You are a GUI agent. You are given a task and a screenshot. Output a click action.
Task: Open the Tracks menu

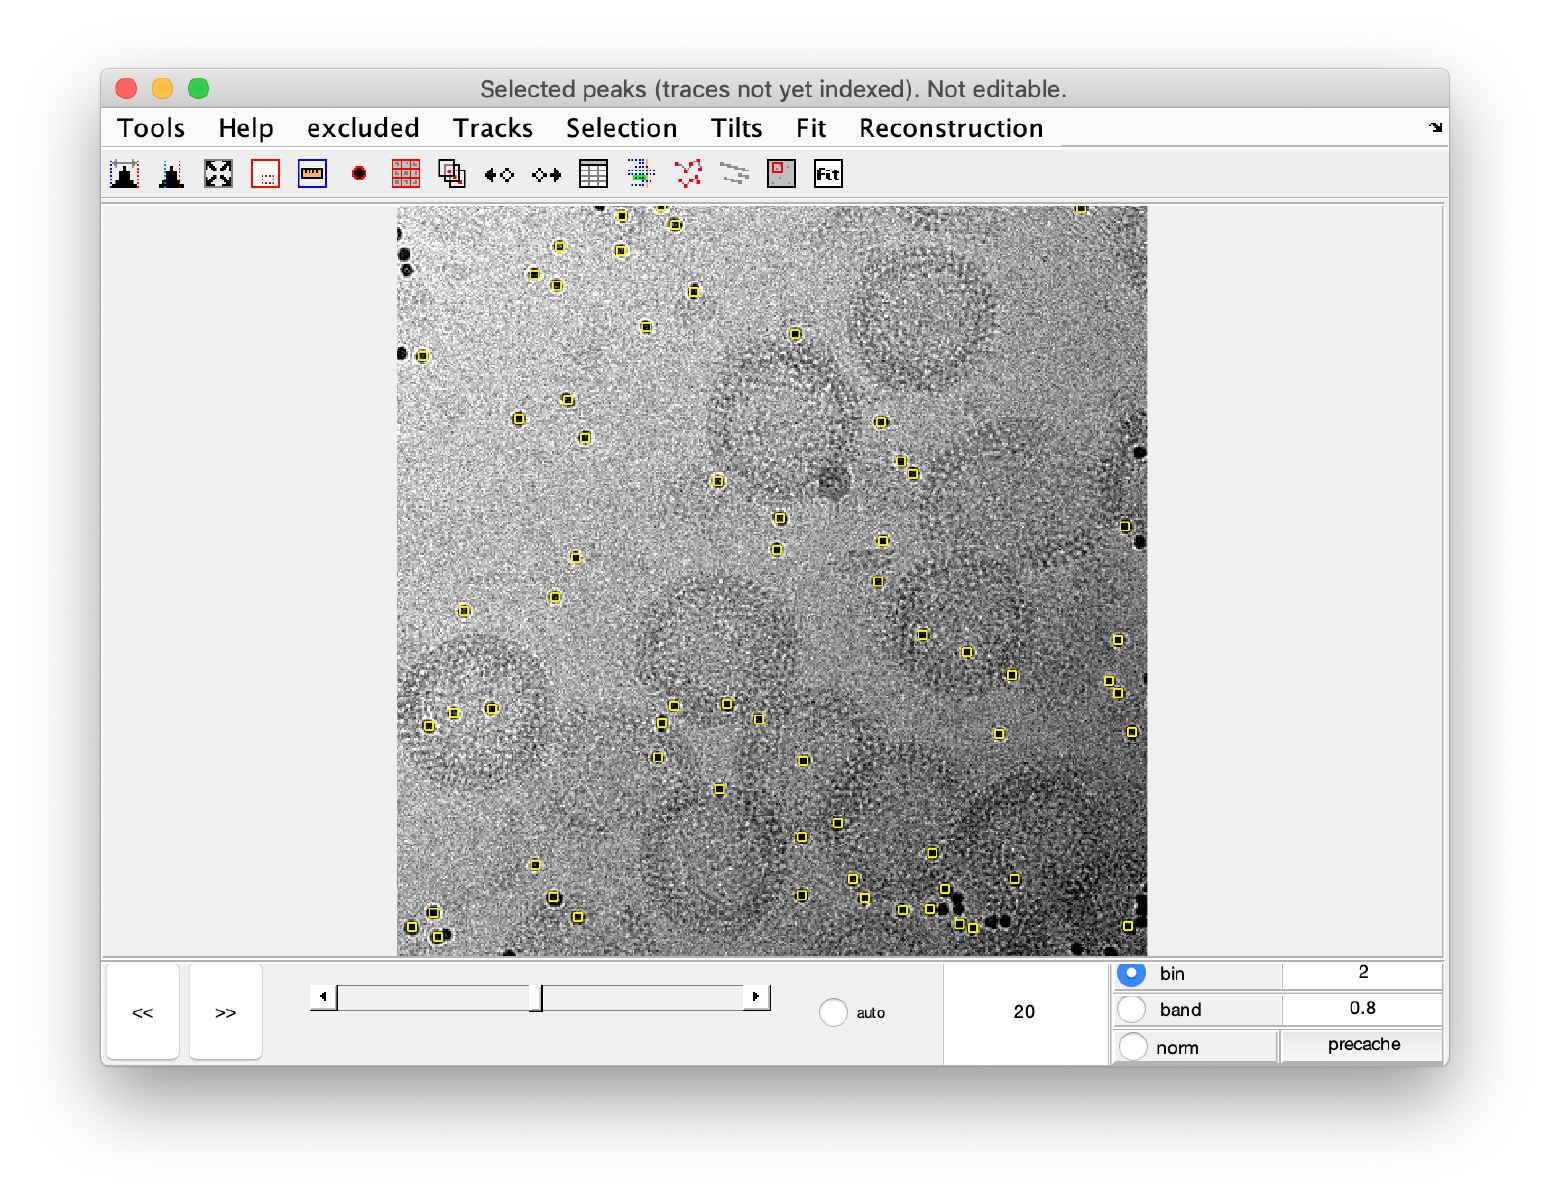pos(493,128)
